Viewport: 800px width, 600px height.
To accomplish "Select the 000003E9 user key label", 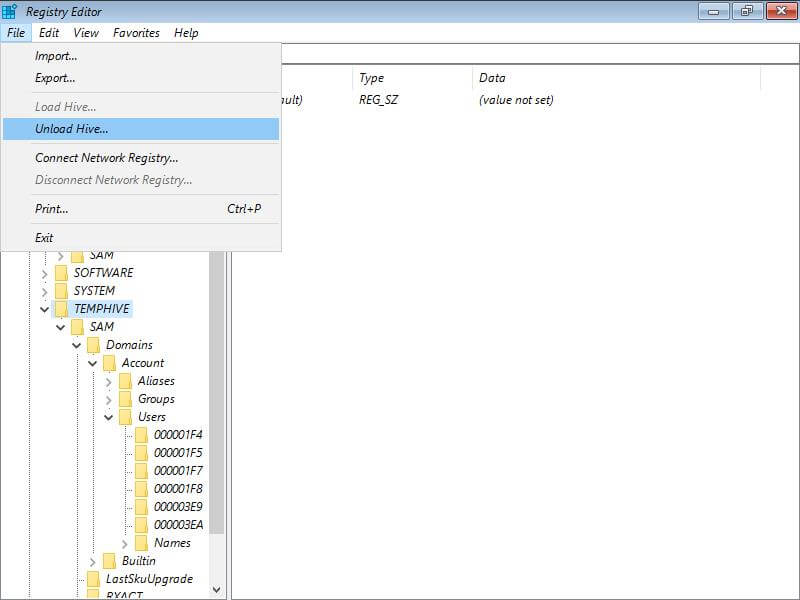I will tap(178, 507).
